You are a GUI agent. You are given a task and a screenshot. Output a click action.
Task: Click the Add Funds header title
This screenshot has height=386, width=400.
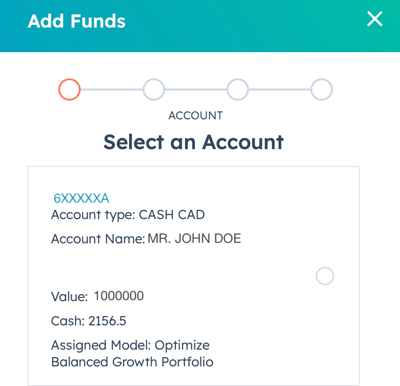pyautogui.click(x=77, y=21)
